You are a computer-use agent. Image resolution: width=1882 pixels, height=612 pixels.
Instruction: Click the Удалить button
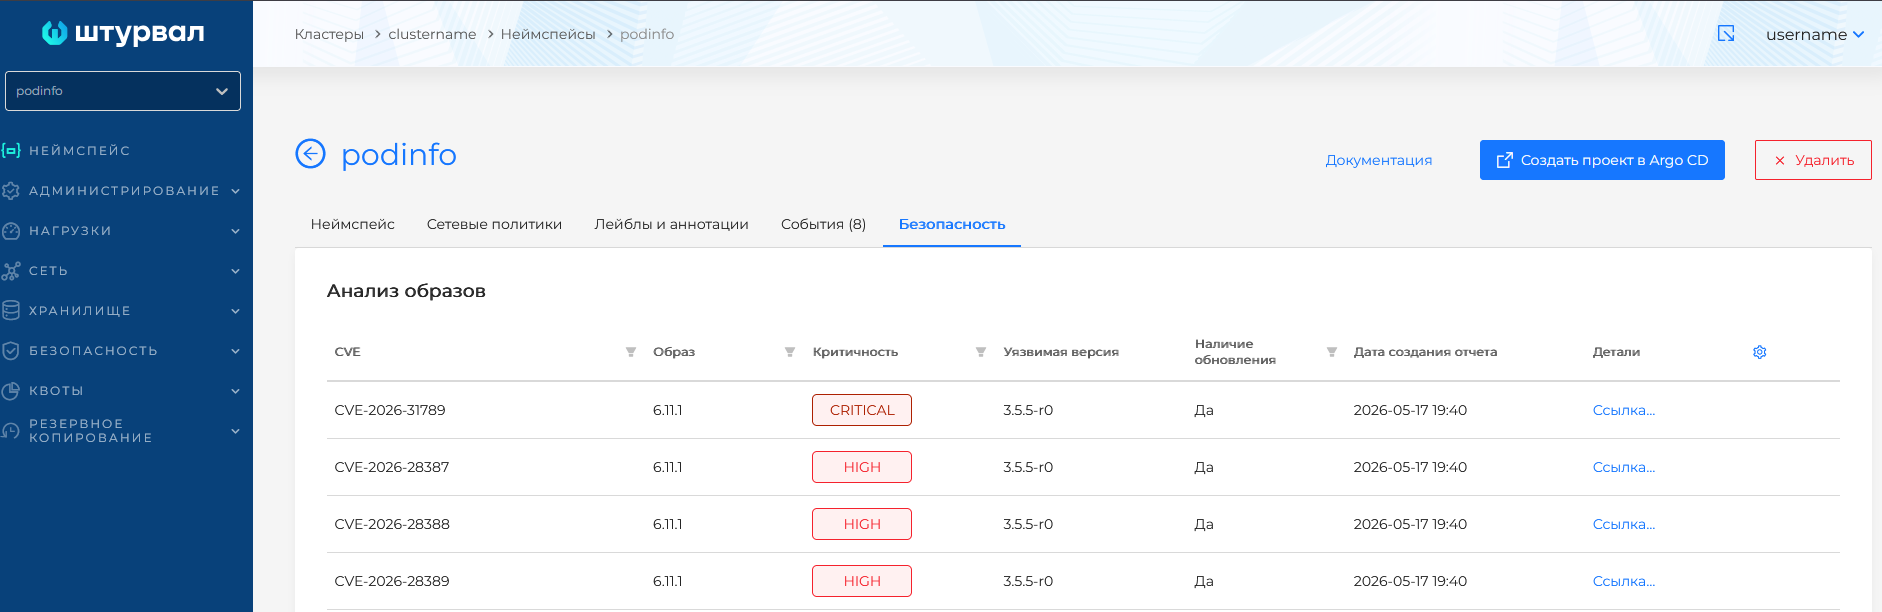[x=1813, y=160]
